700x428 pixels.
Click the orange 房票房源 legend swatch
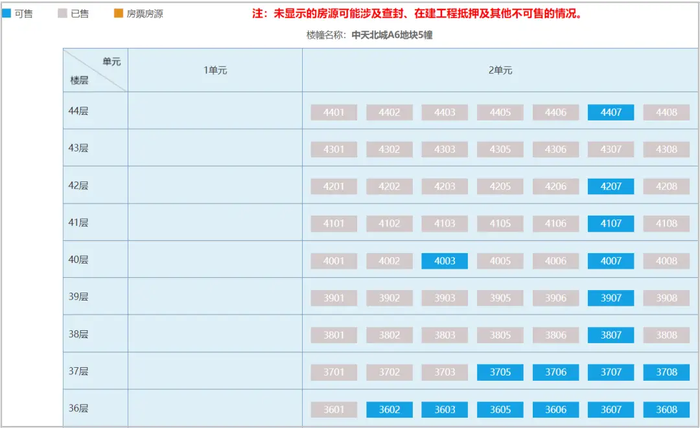click(x=118, y=13)
